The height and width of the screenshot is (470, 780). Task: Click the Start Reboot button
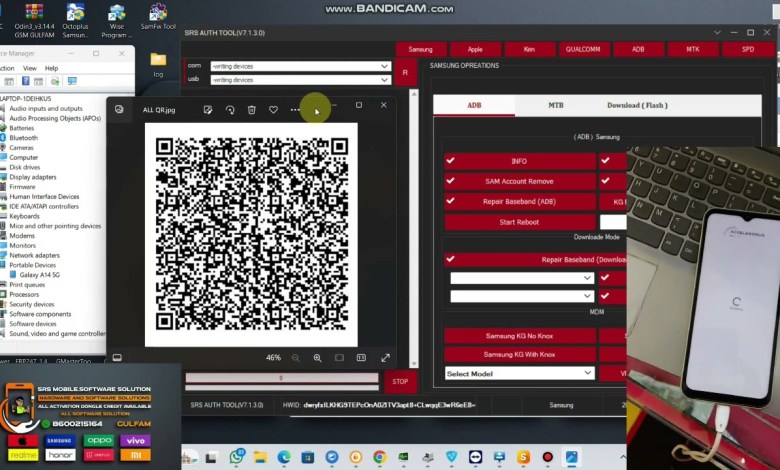[519, 222]
